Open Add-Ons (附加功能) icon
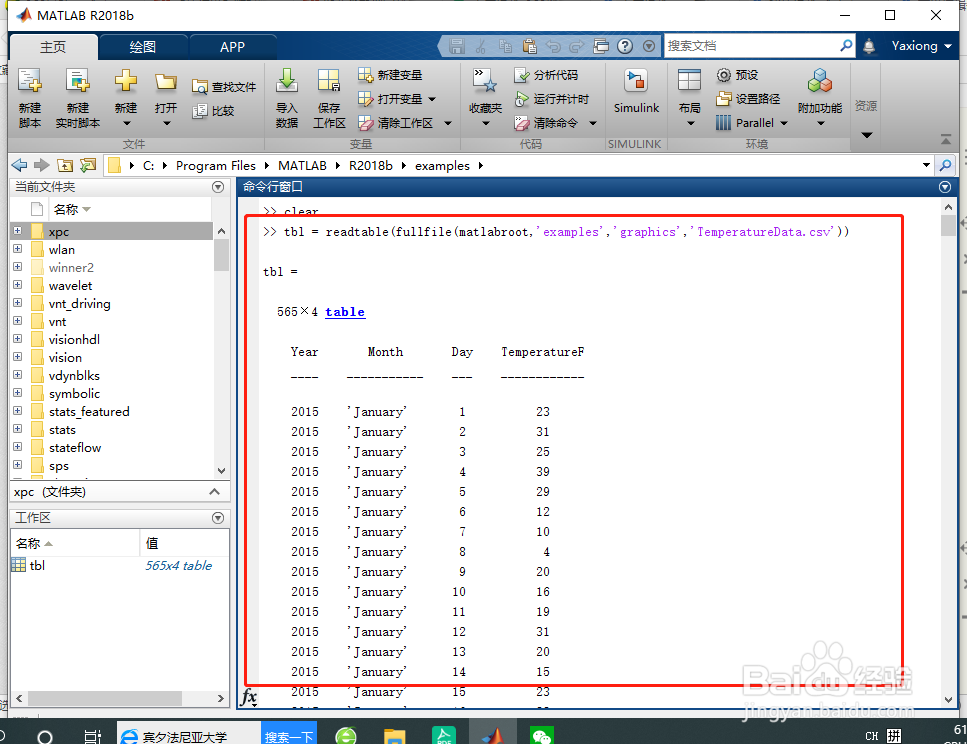967x744 pixels. (820, 81)
